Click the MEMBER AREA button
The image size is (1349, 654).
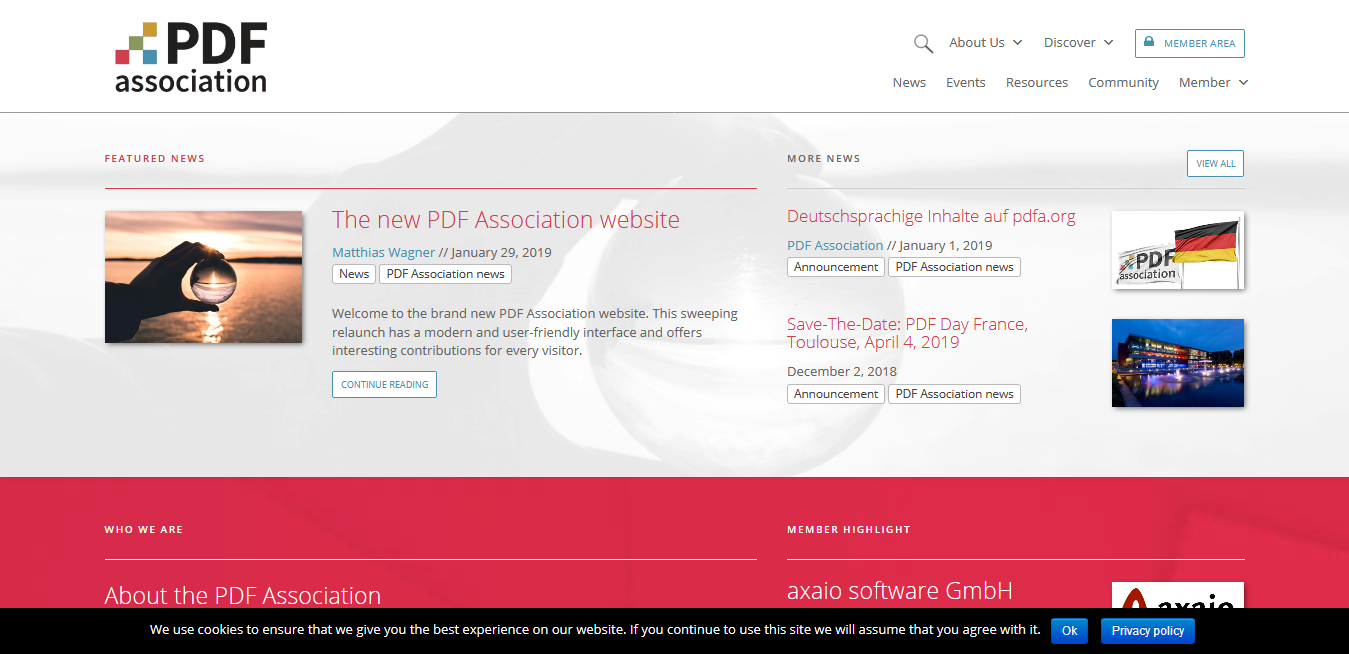pyautogui.click(x=1190, y=43)
